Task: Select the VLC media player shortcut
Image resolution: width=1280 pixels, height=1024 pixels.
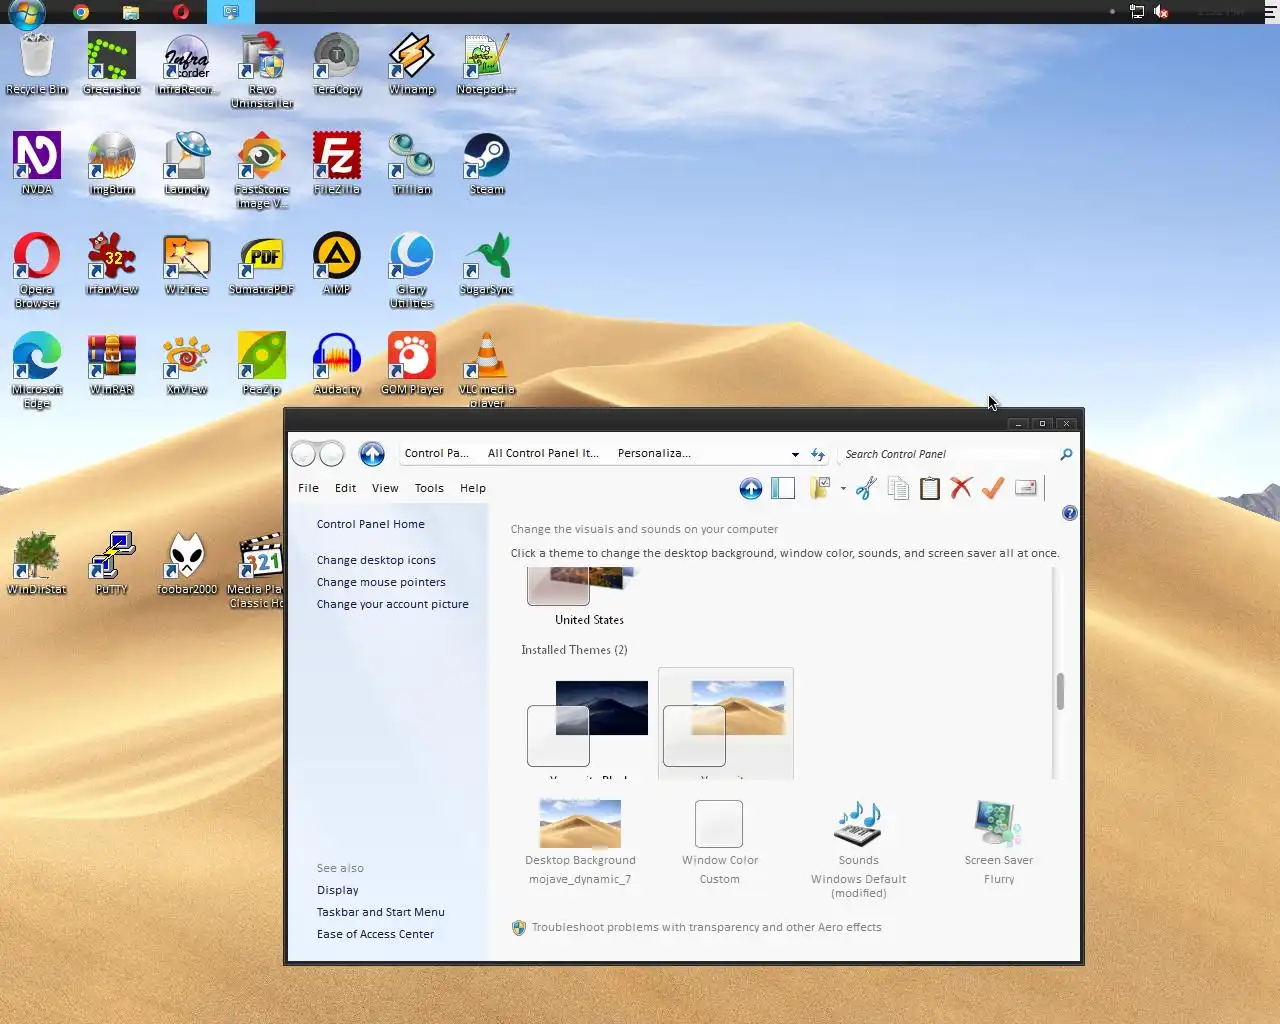Action: tap(486, 370)
